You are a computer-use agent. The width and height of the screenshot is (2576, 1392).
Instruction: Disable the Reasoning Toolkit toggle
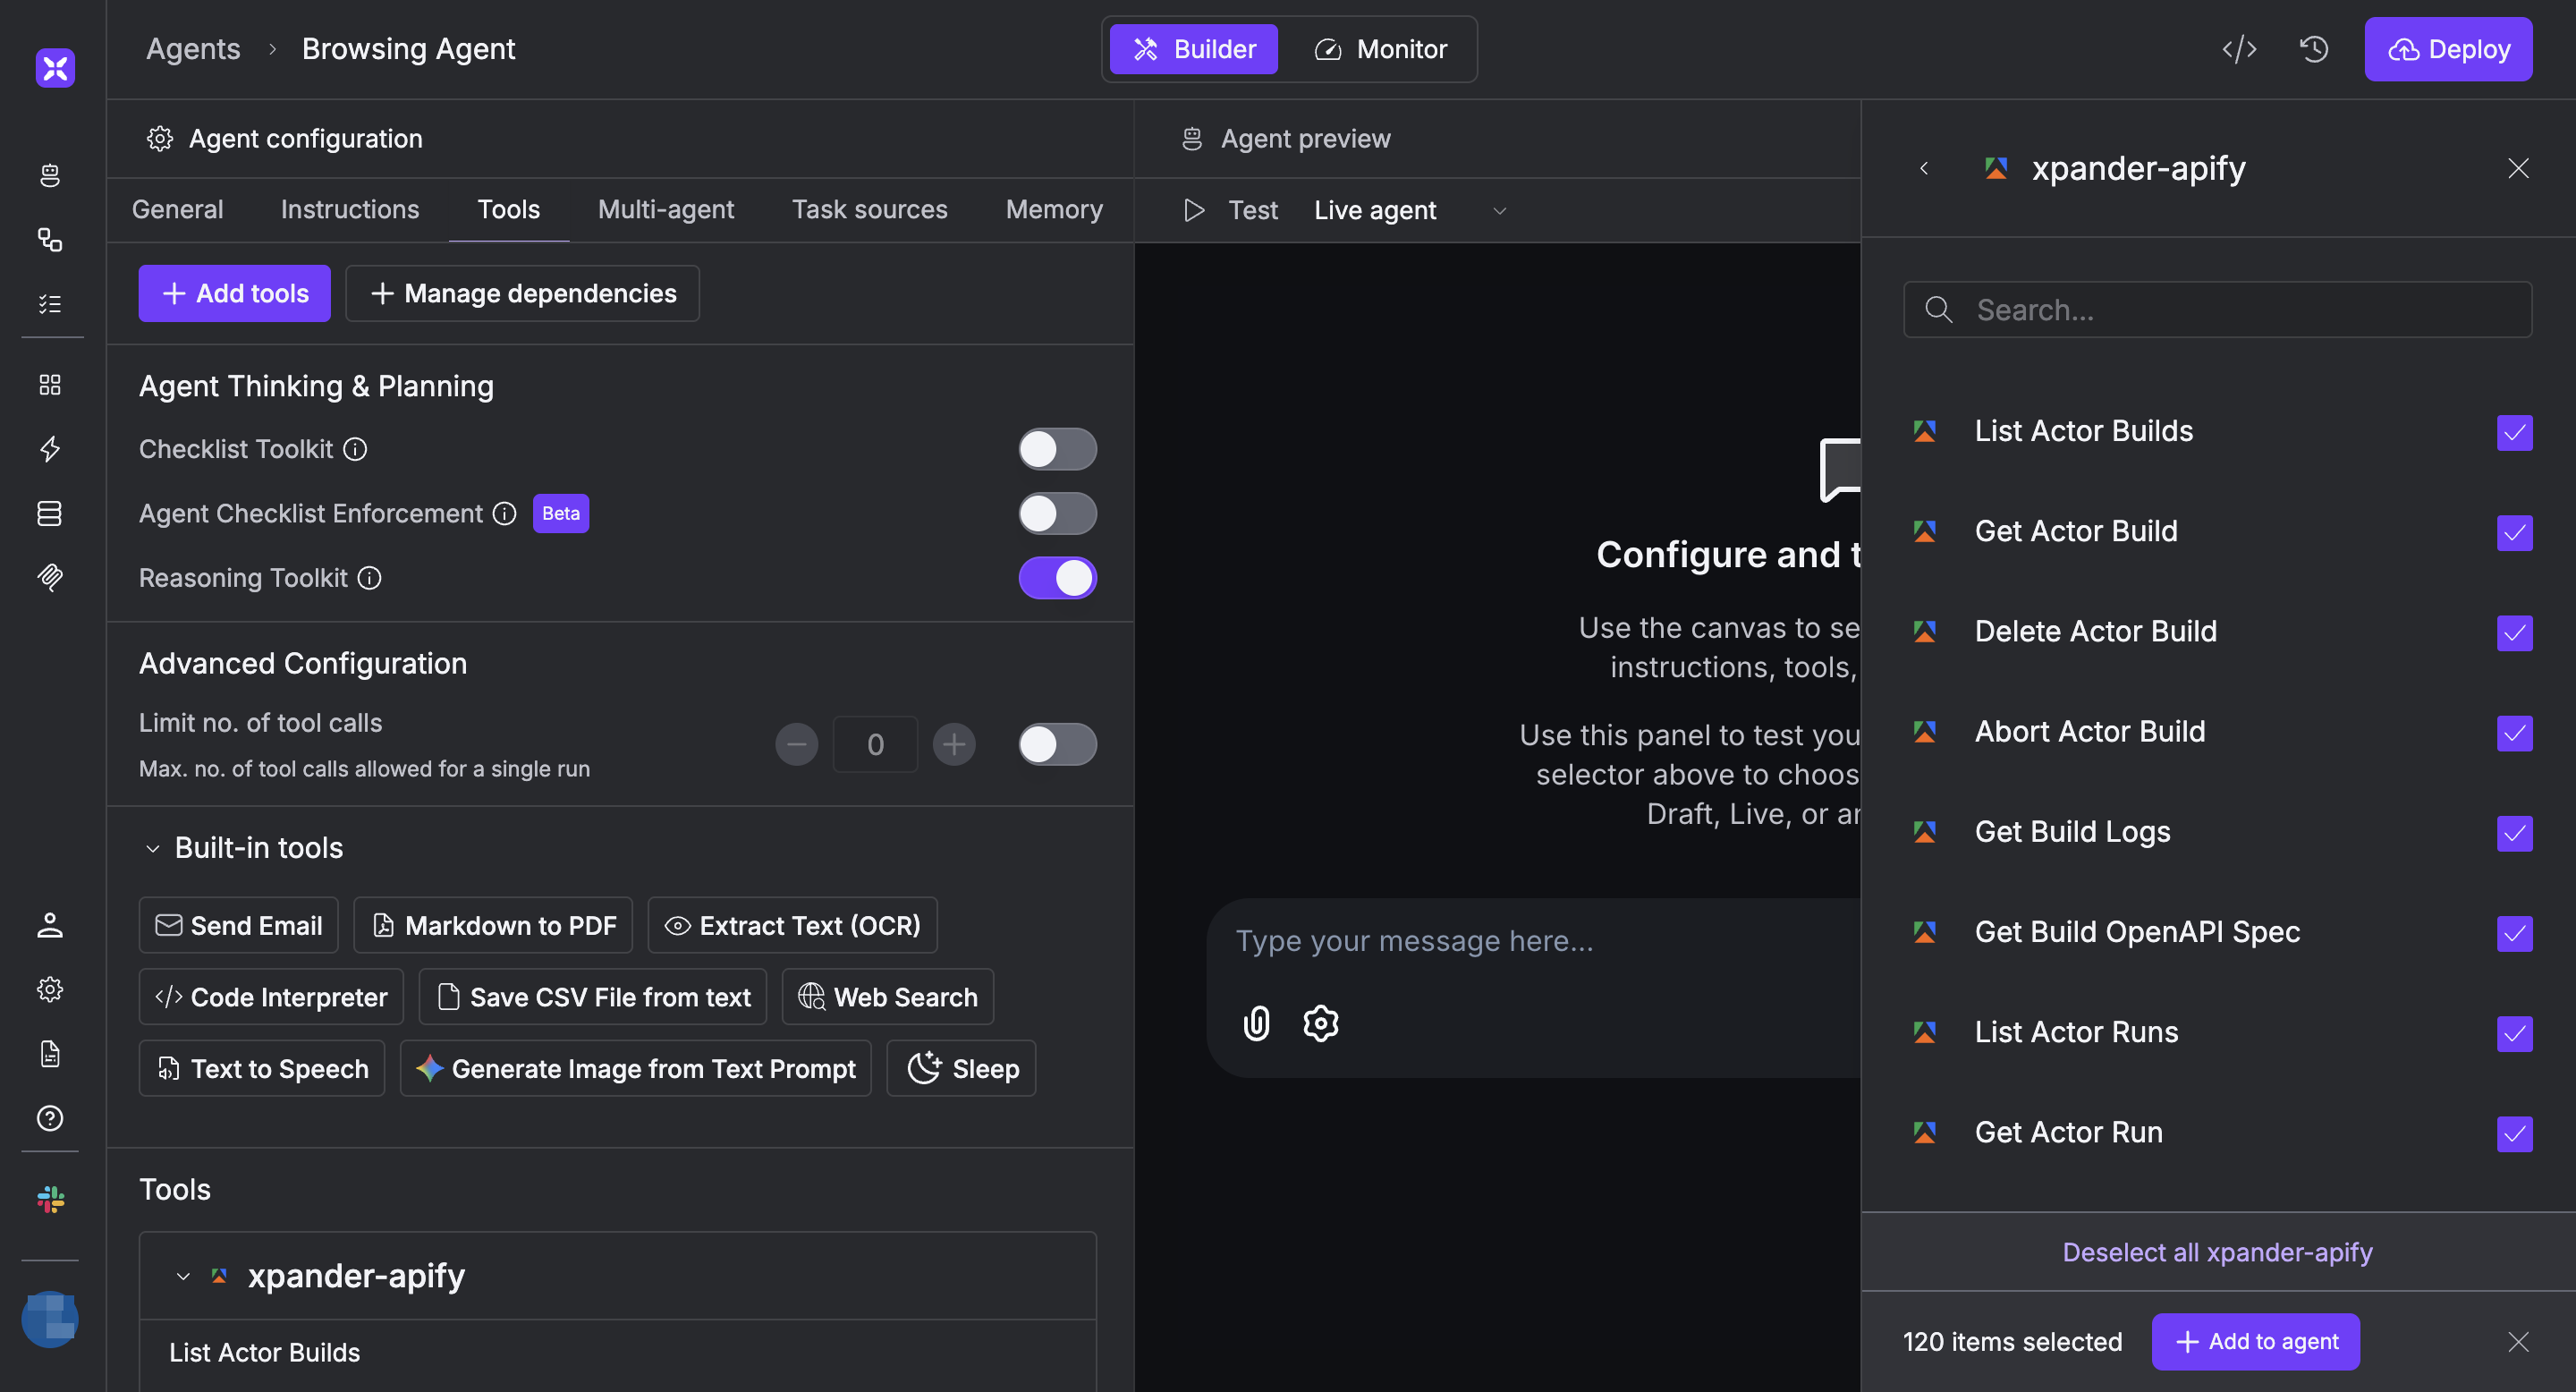[x=1057, y=578]
